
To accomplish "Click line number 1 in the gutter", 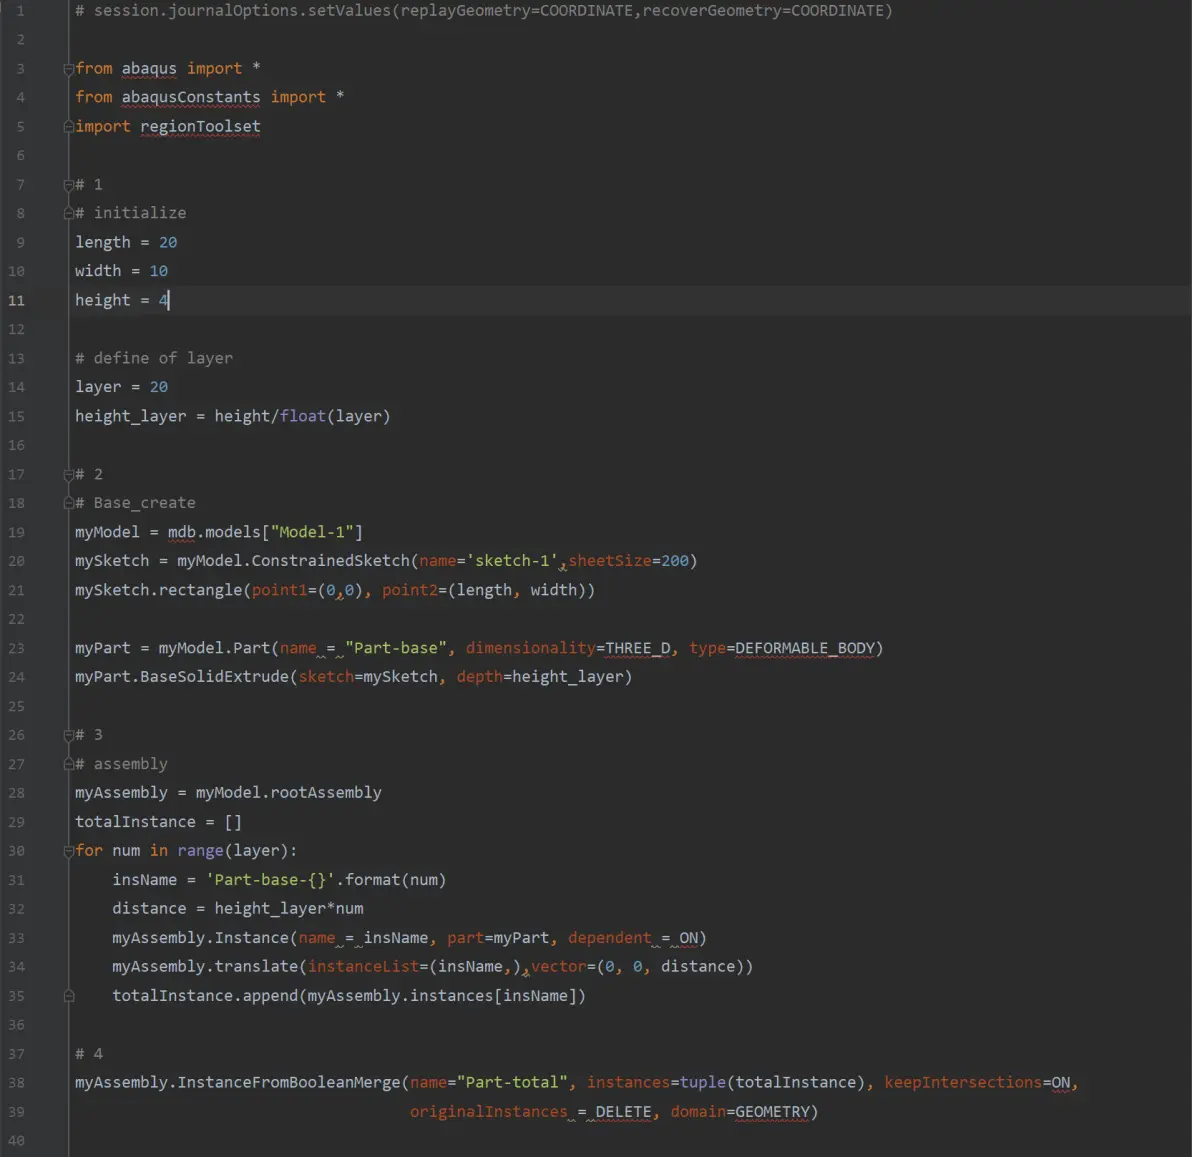I will [x=21, y=11].
